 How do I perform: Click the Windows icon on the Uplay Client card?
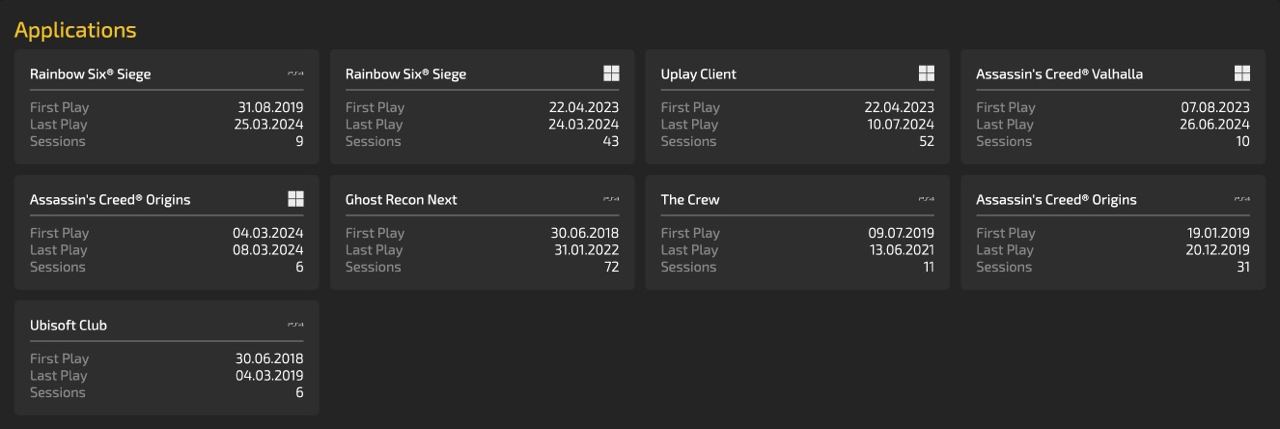tap(926, 73)
